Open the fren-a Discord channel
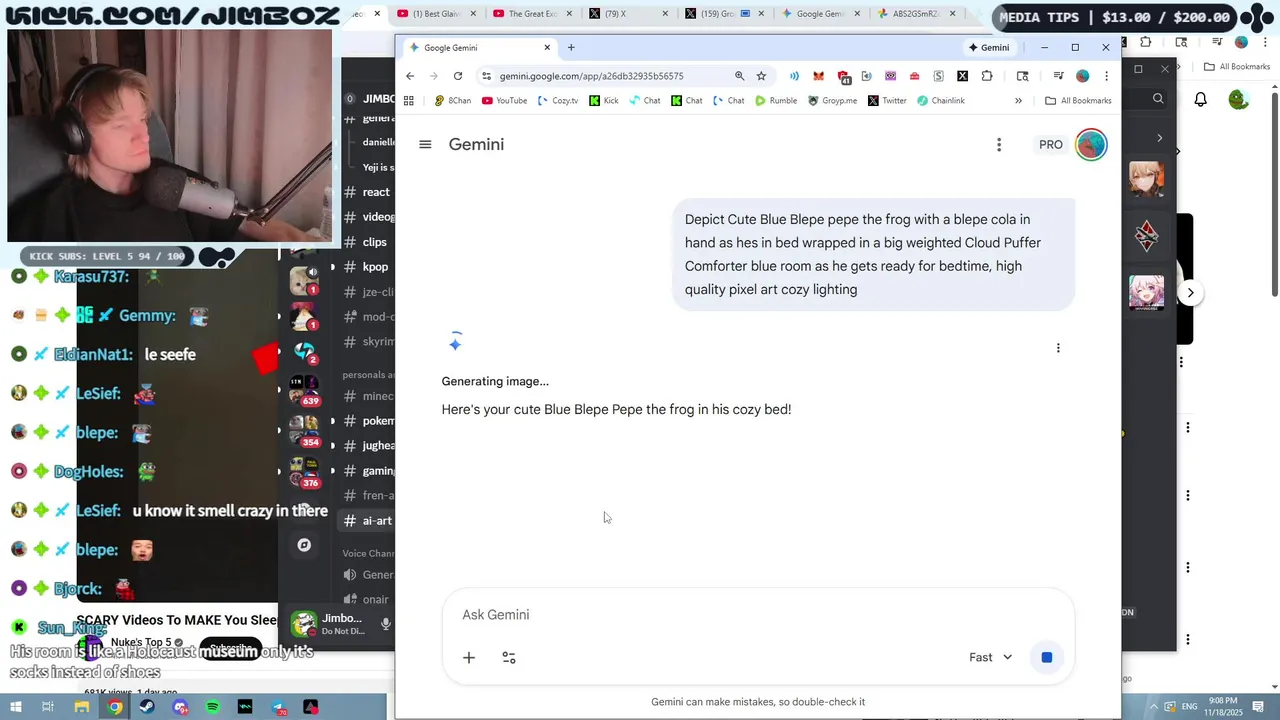Viewport: 1280px width, 720px height. pos(368,496)
